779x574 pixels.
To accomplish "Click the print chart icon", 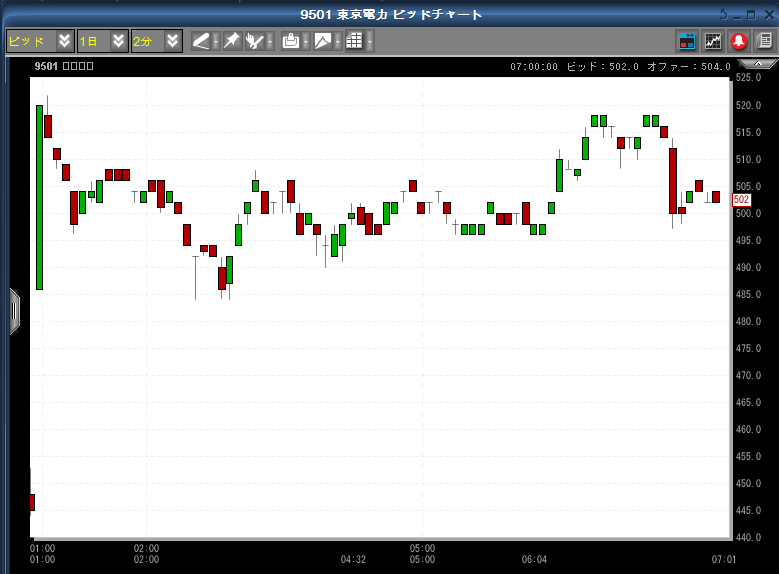I will 290,41.
